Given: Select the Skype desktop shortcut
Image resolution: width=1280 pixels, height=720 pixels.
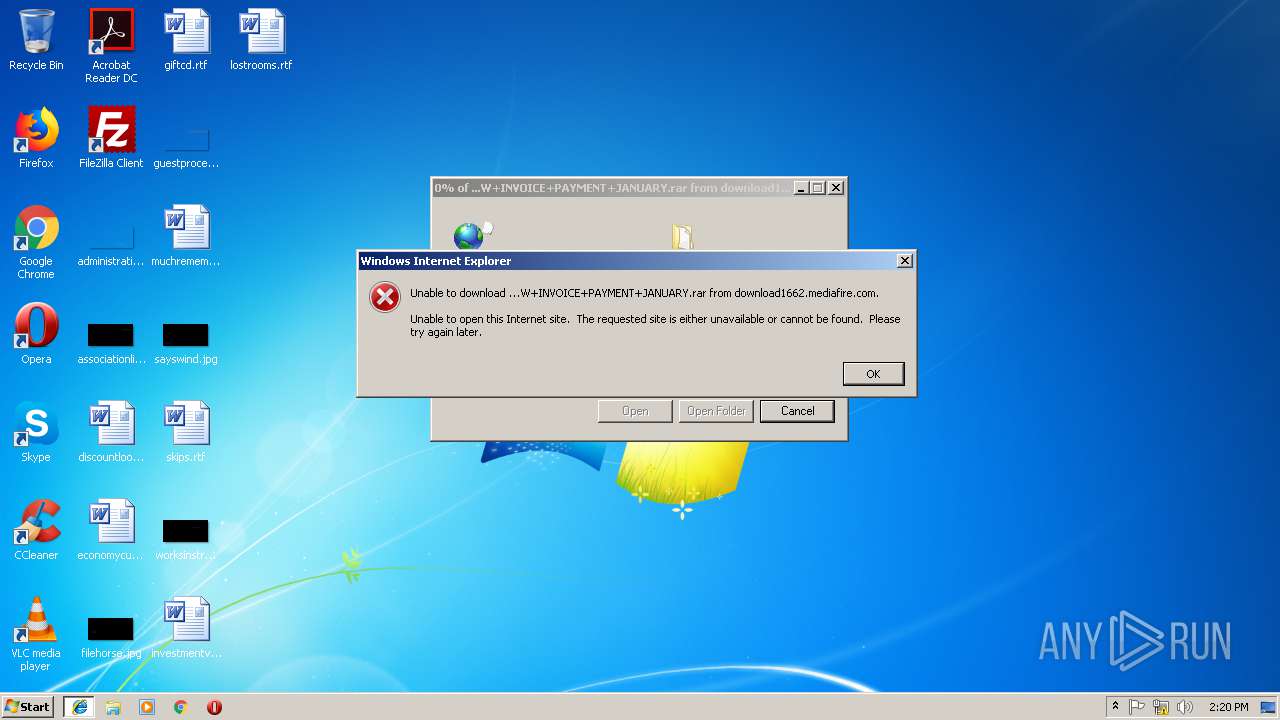Looking at the screenshot, I should (36, 432).
